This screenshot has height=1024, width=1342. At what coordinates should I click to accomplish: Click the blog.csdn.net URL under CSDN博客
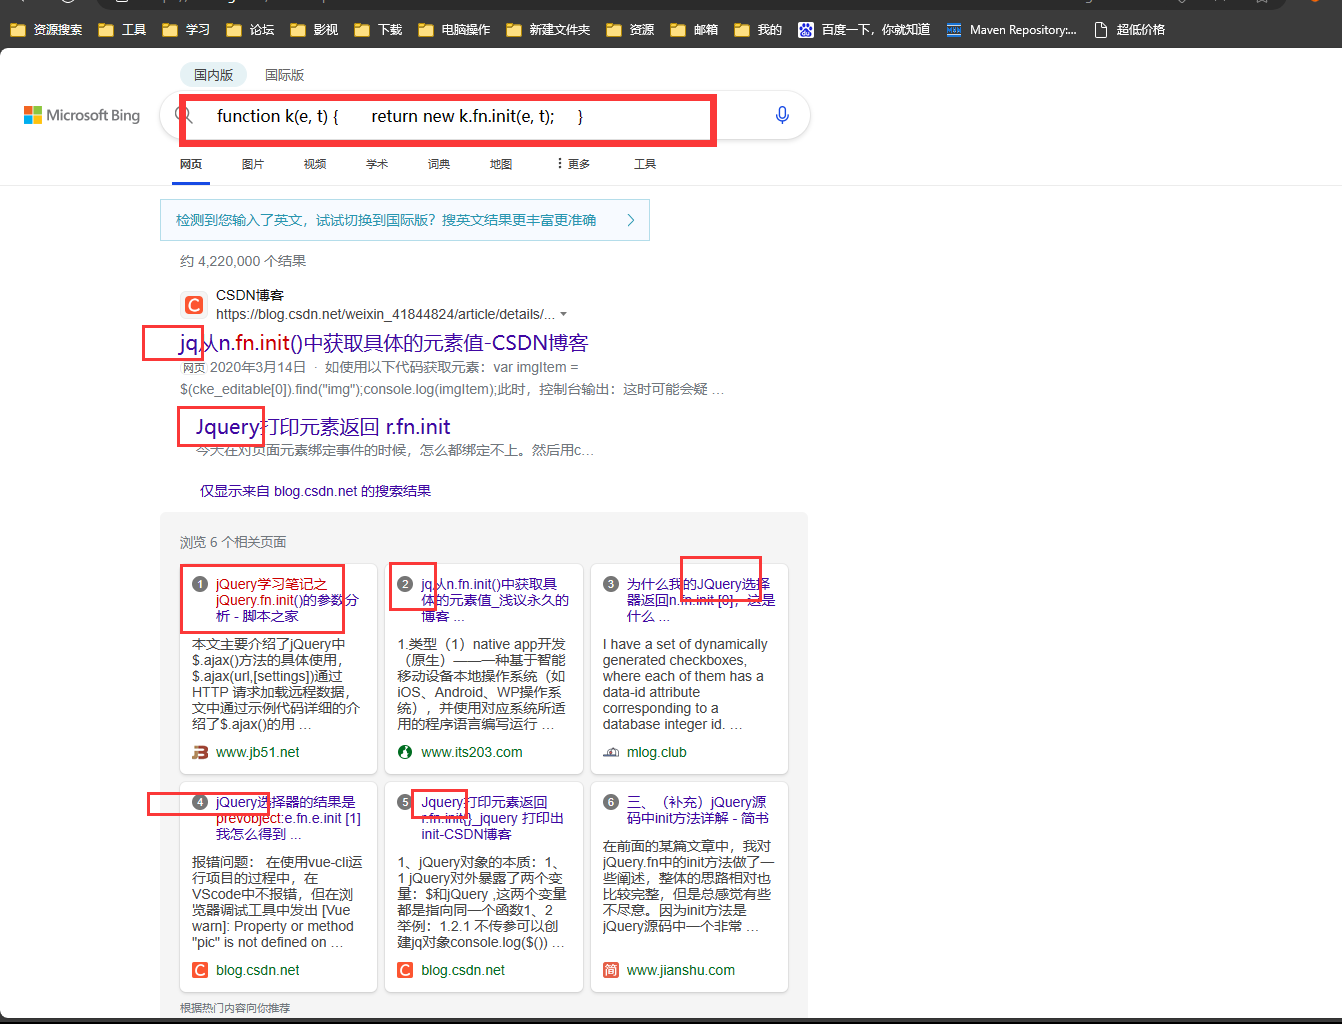tap(385, 314)
